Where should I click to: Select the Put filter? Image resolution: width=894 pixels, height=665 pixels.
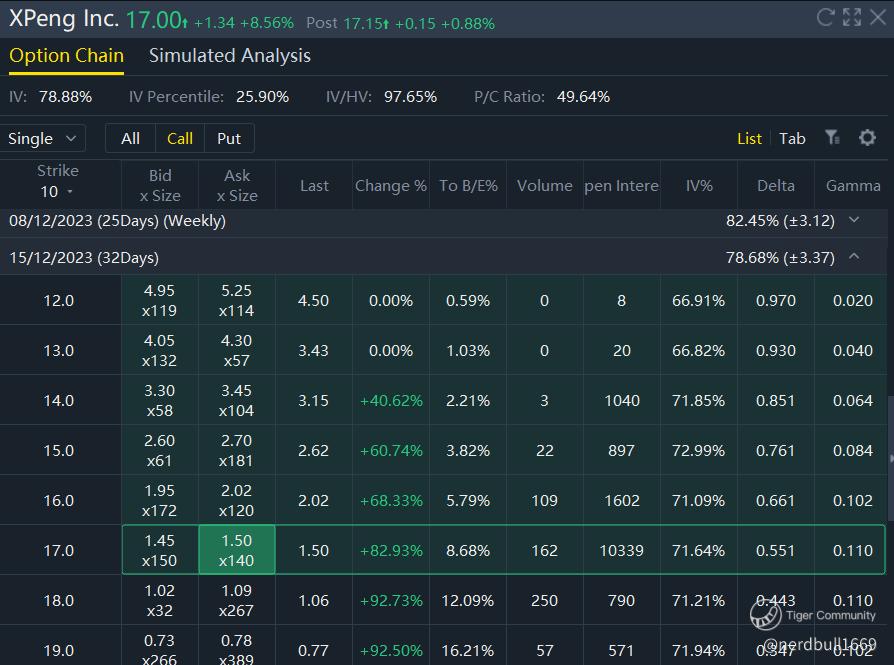tap(229, 139)
